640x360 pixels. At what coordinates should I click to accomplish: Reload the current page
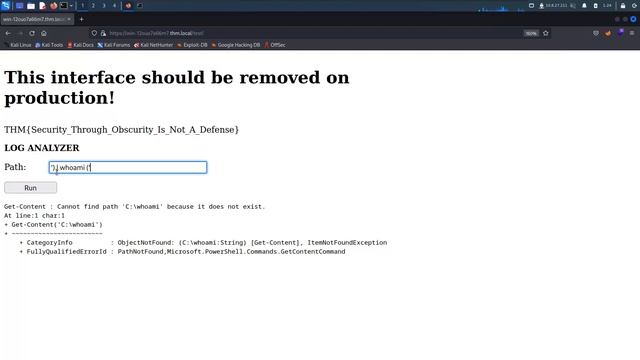click(x=32, y=33)
